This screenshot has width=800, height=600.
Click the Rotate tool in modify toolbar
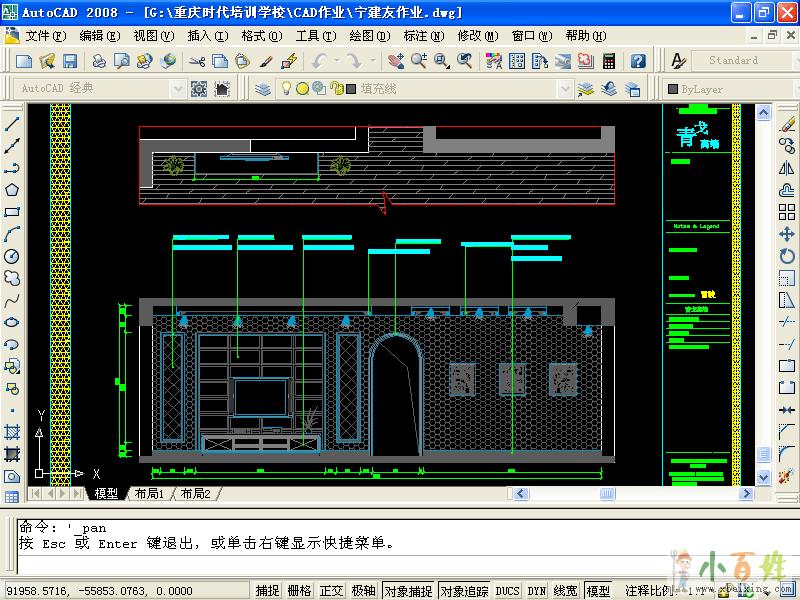[x=787, y=256]
